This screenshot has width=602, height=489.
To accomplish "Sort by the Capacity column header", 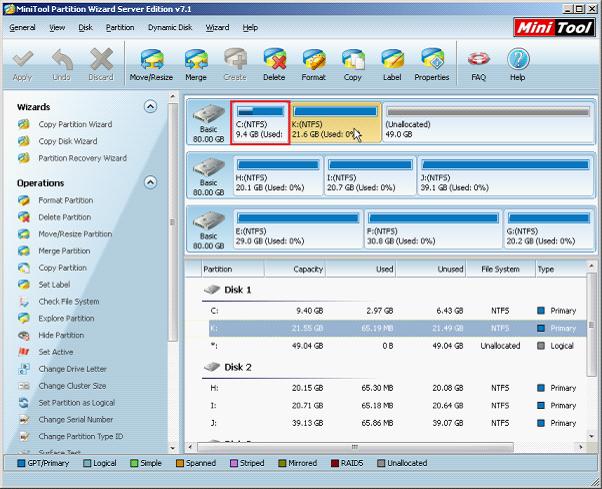I will pos(295,269).
